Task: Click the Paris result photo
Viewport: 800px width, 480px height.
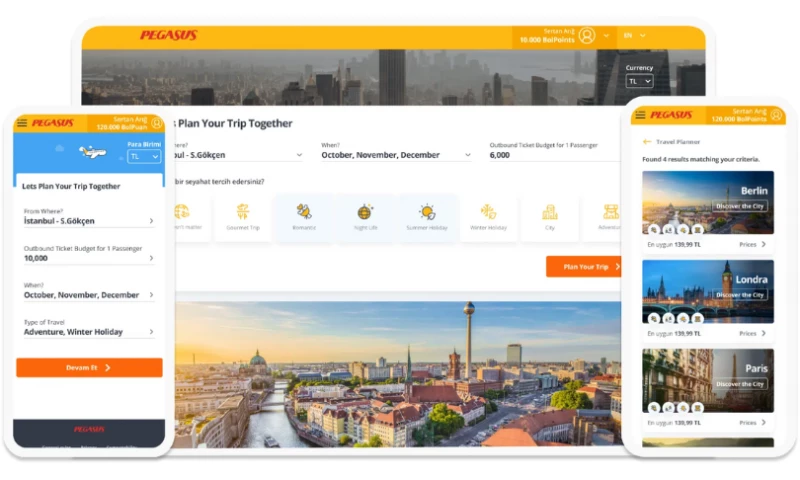Action: pyautogui.click(x=708, y=381)
